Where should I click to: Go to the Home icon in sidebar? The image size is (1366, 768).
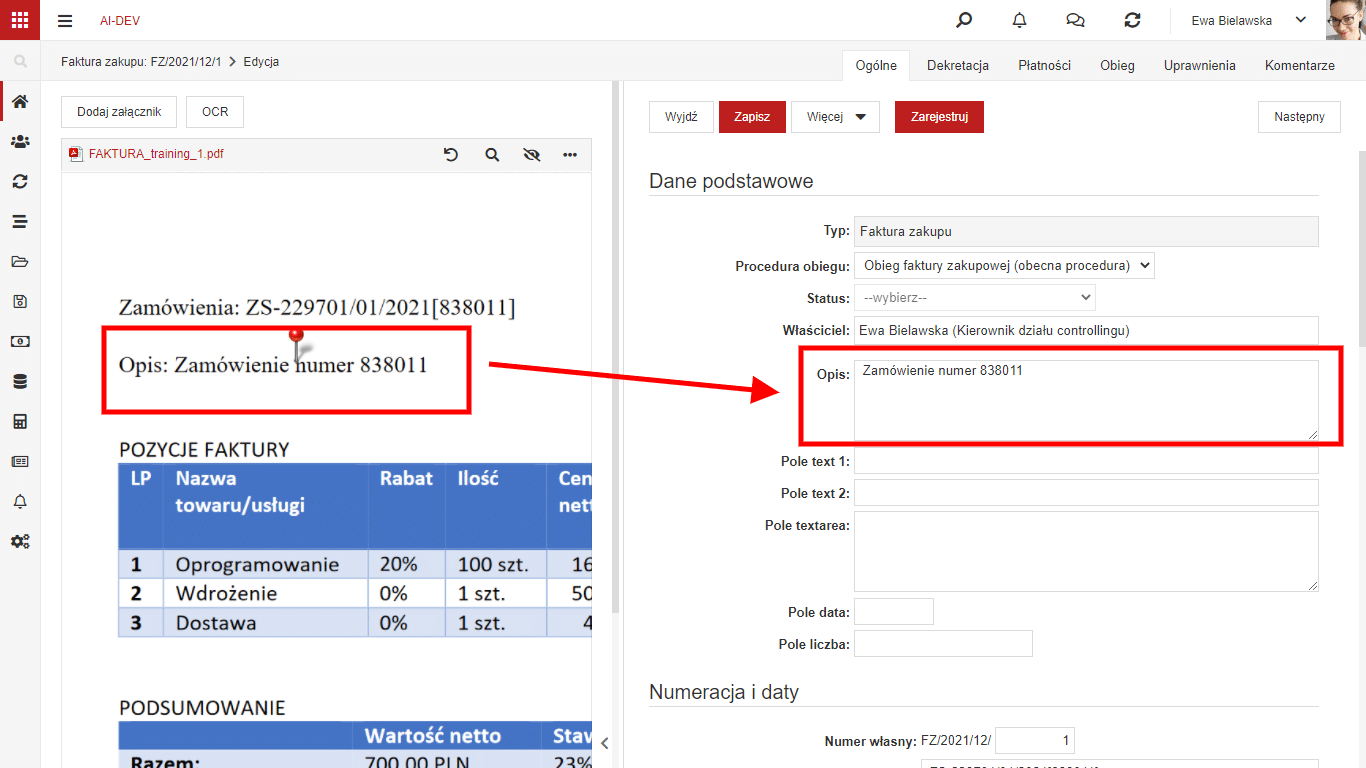20,102
